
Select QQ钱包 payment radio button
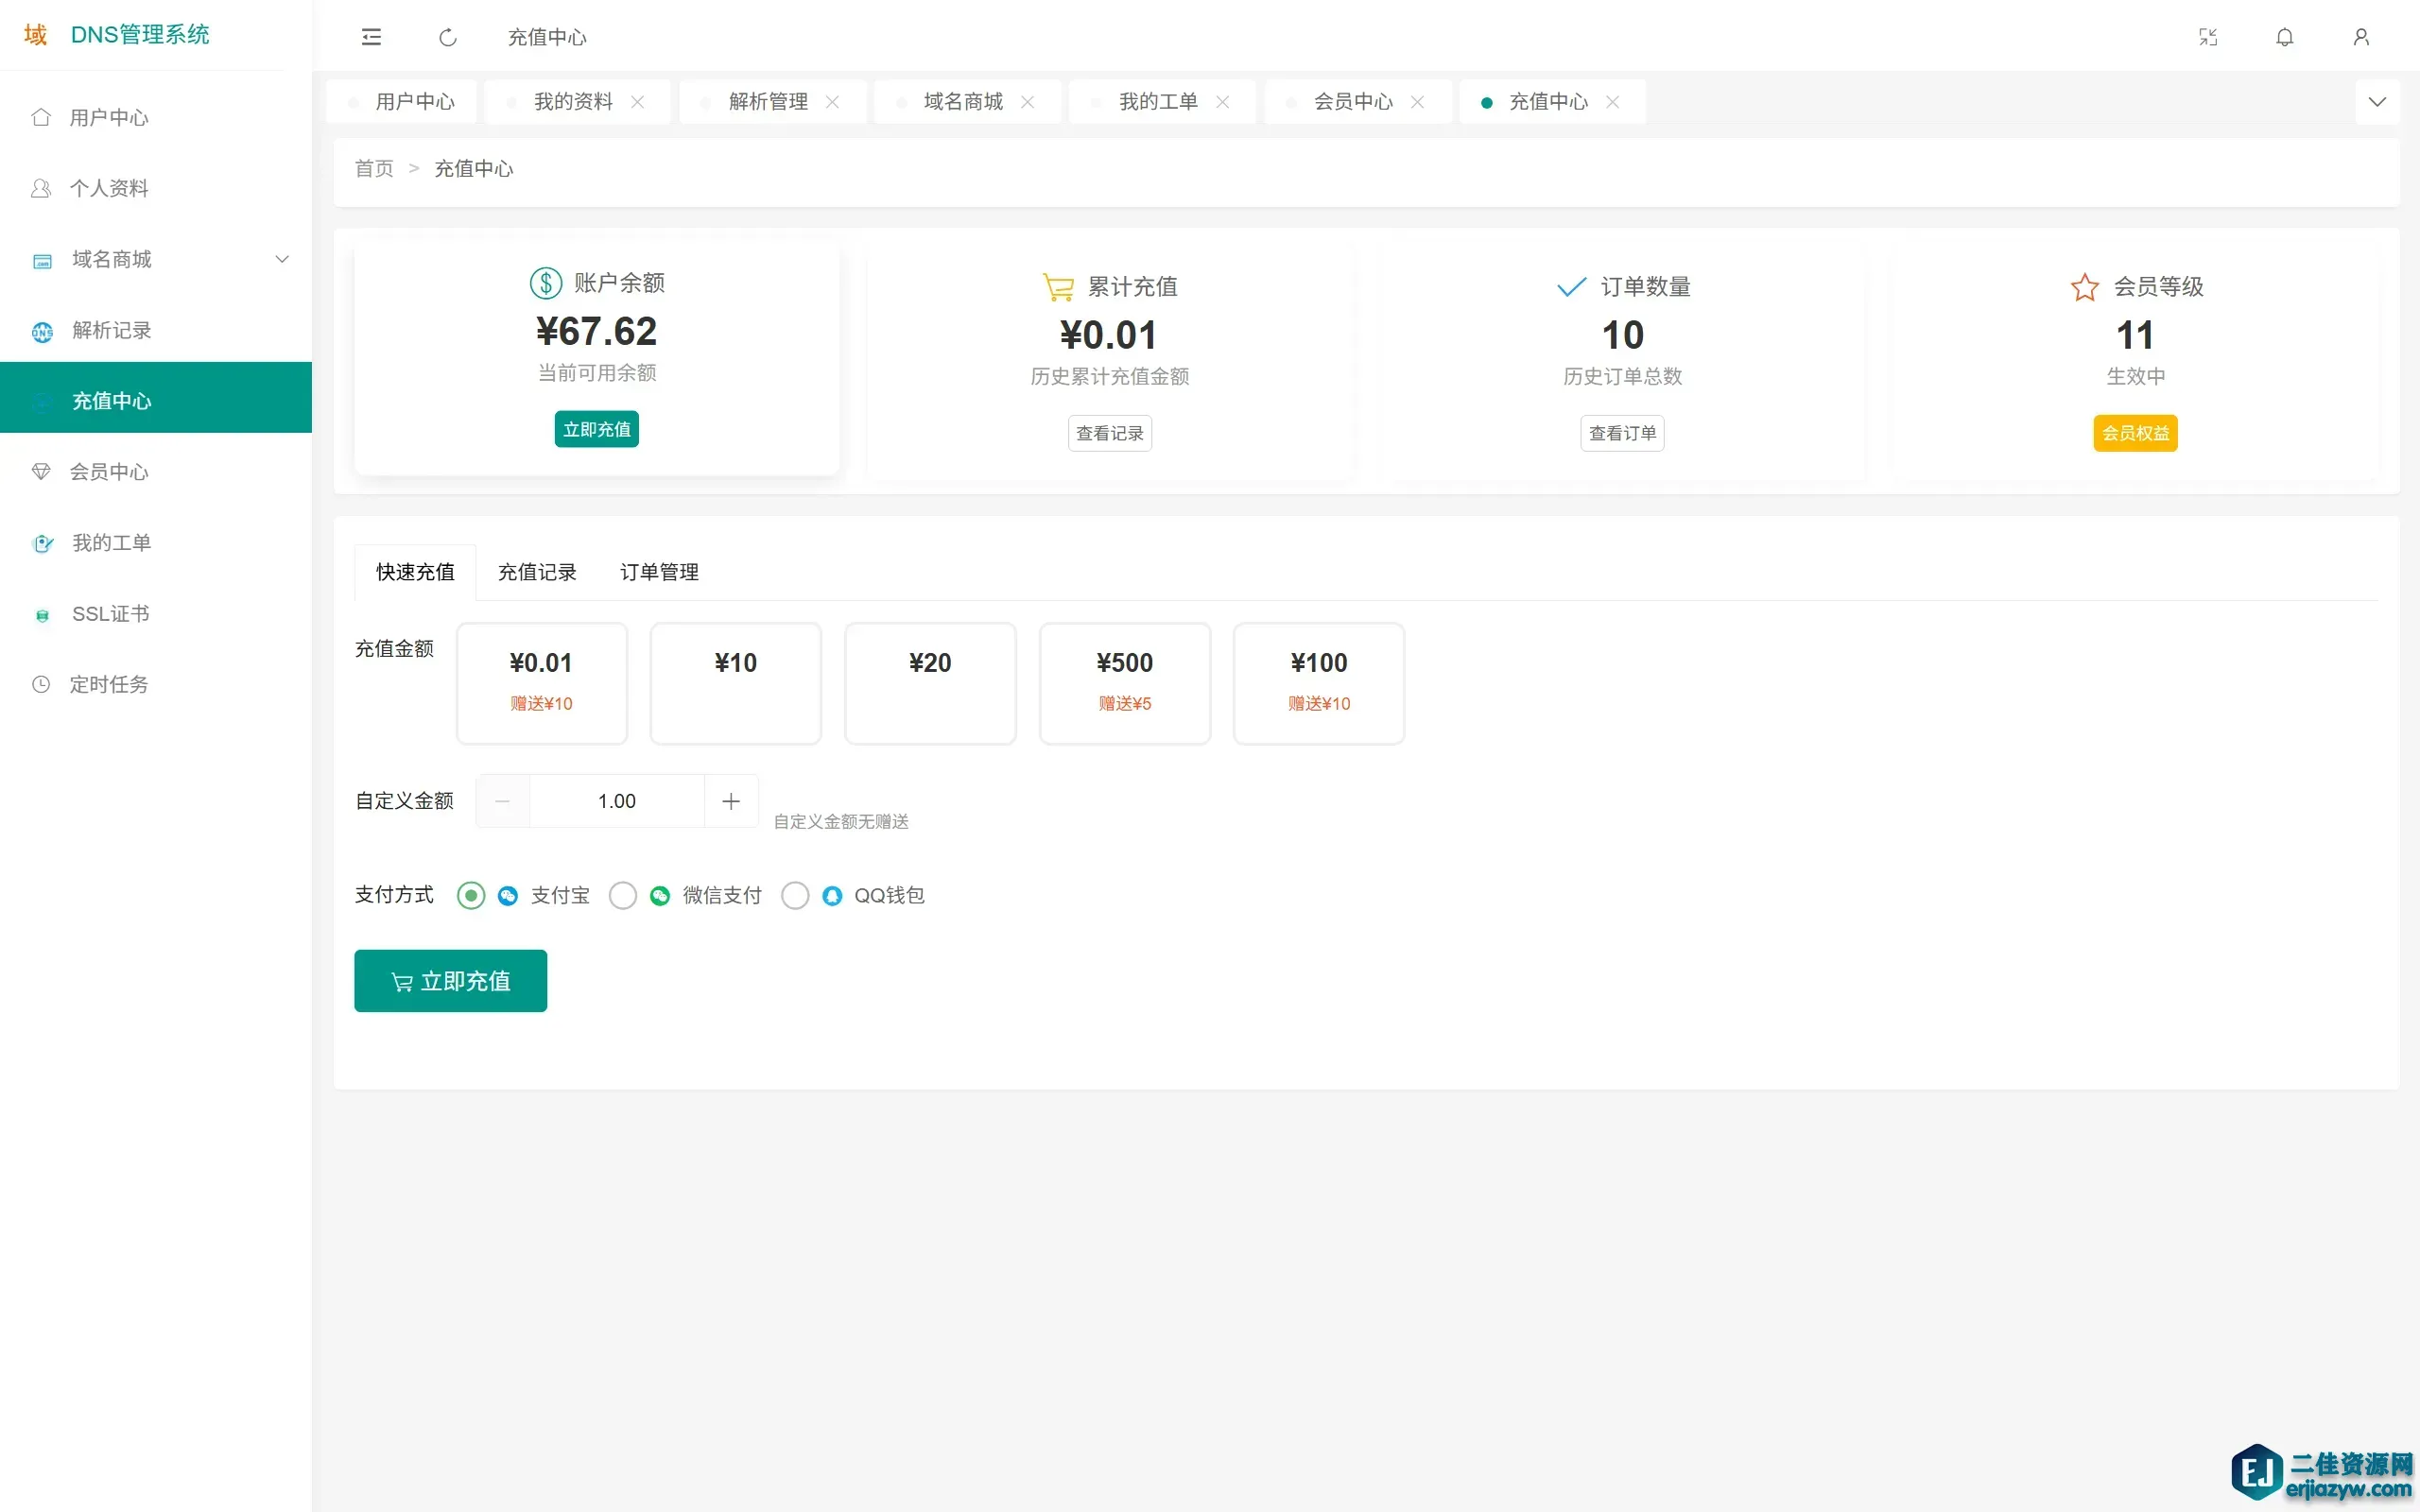click(795, 895)
